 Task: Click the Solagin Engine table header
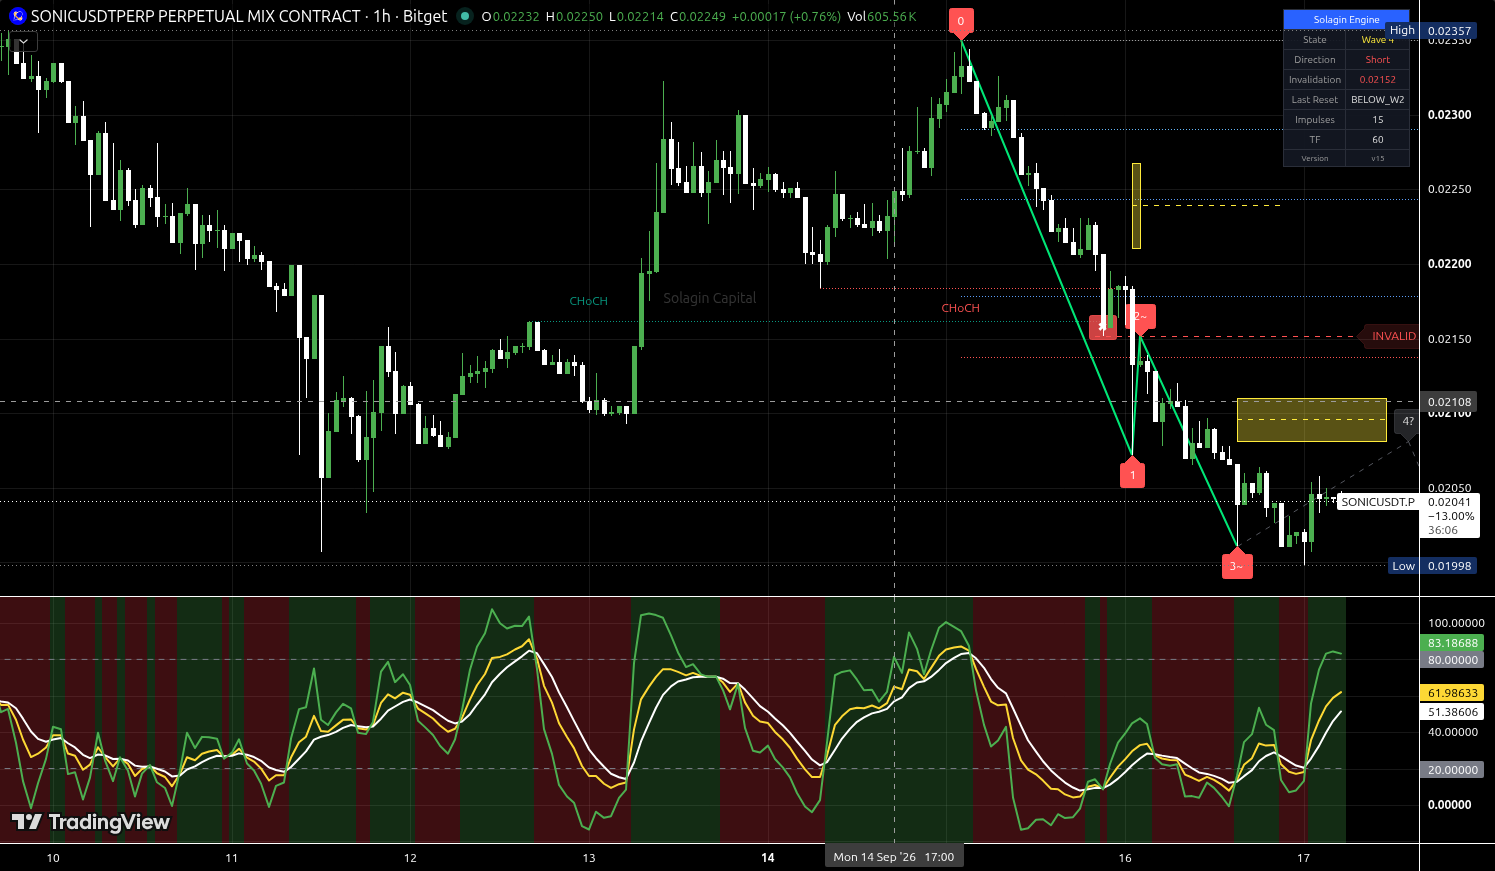pos(1346,19)
